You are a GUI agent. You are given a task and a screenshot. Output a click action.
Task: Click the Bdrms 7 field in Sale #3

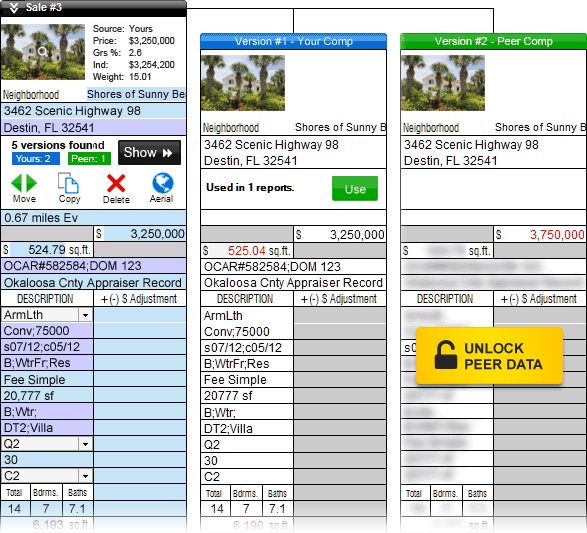point(46,509)
